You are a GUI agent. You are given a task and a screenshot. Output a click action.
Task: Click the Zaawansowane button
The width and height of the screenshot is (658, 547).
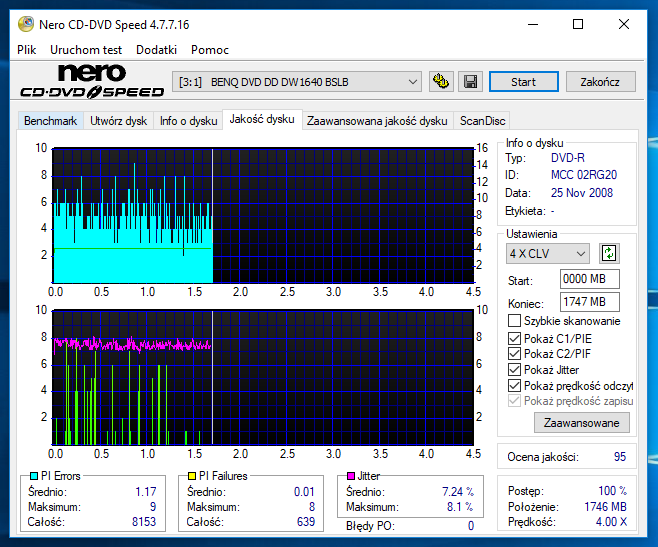point(581,422)
